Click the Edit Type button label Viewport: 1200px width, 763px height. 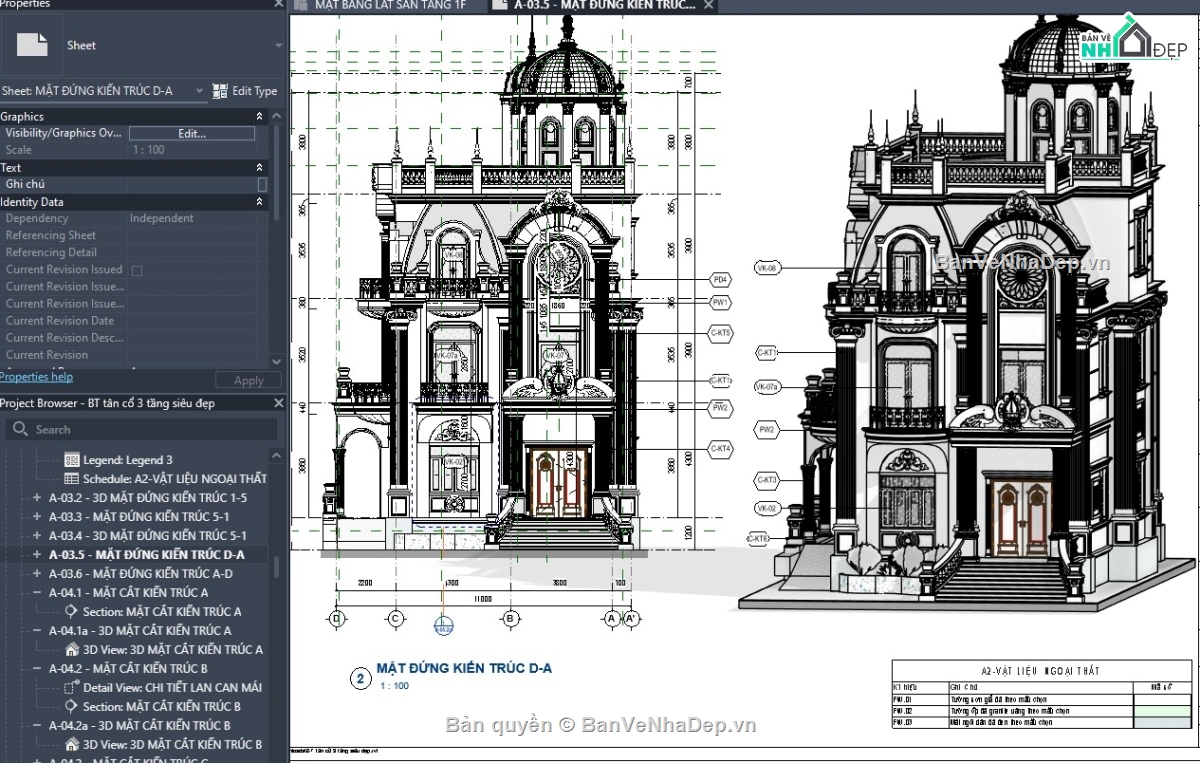(x=254, y=91)
